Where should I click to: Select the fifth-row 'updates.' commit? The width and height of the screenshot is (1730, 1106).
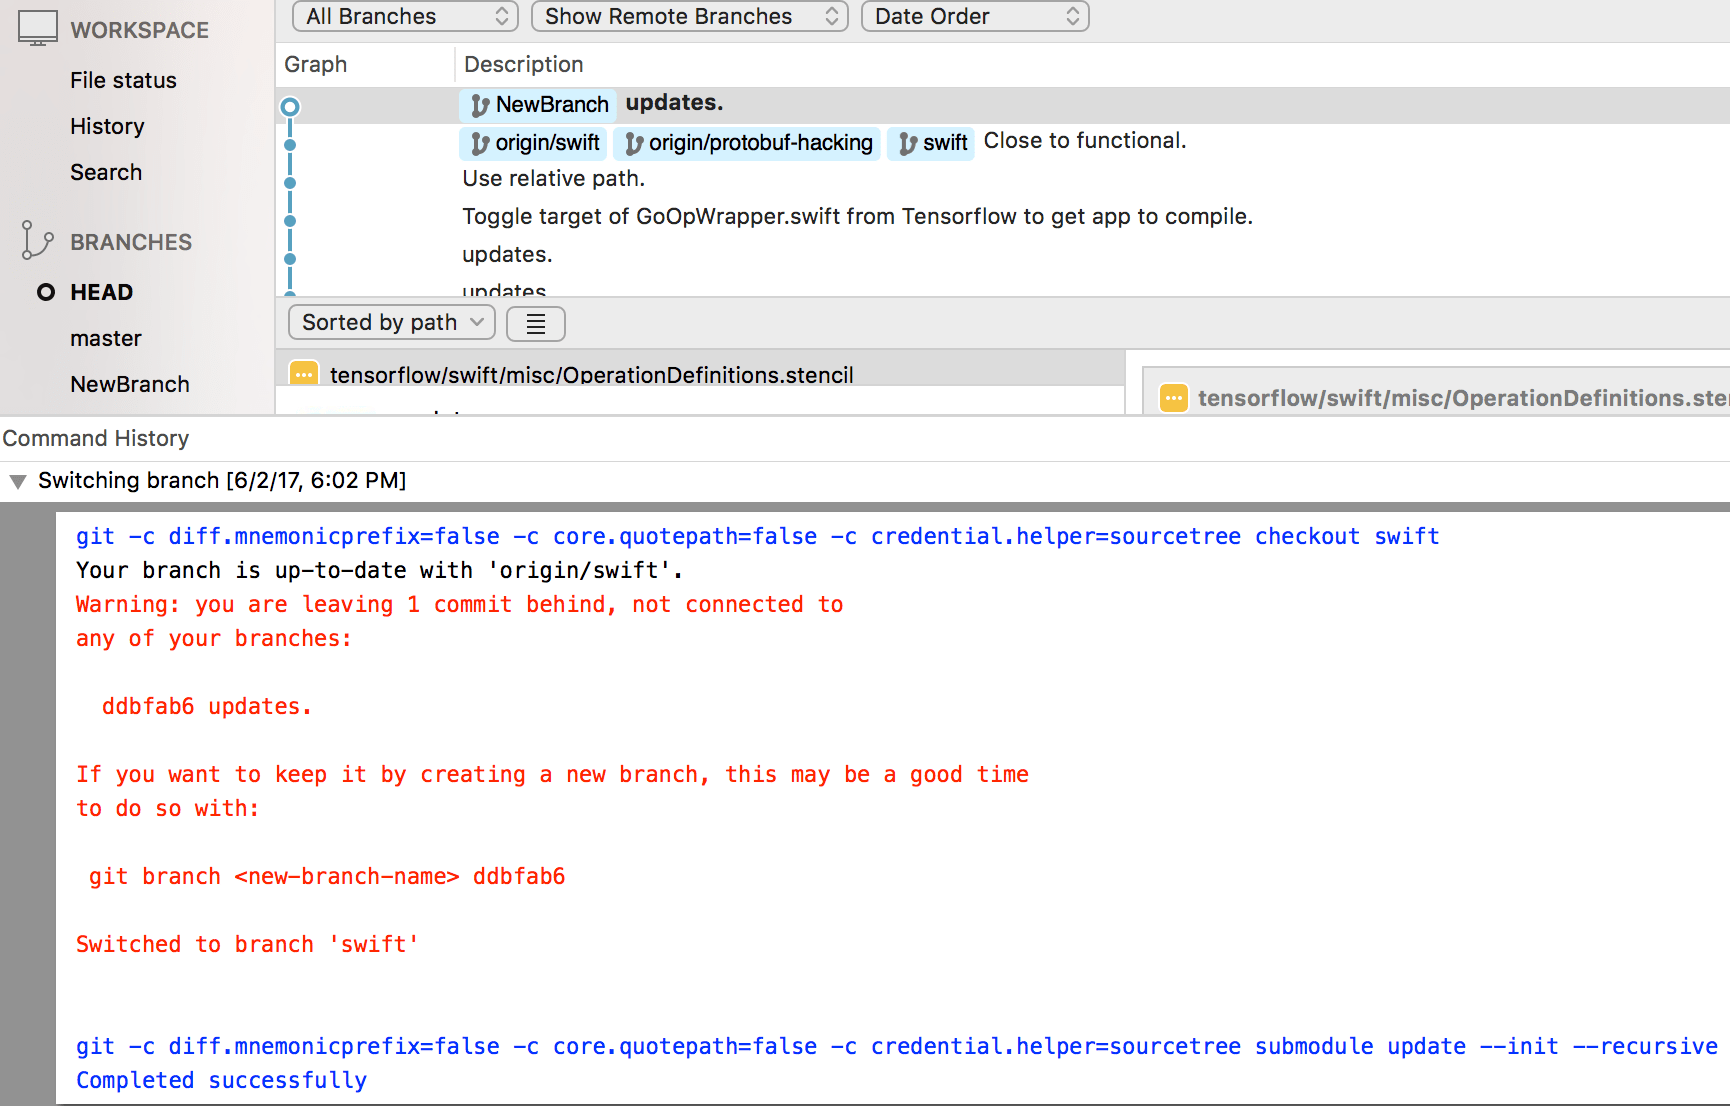coord(507,255)
